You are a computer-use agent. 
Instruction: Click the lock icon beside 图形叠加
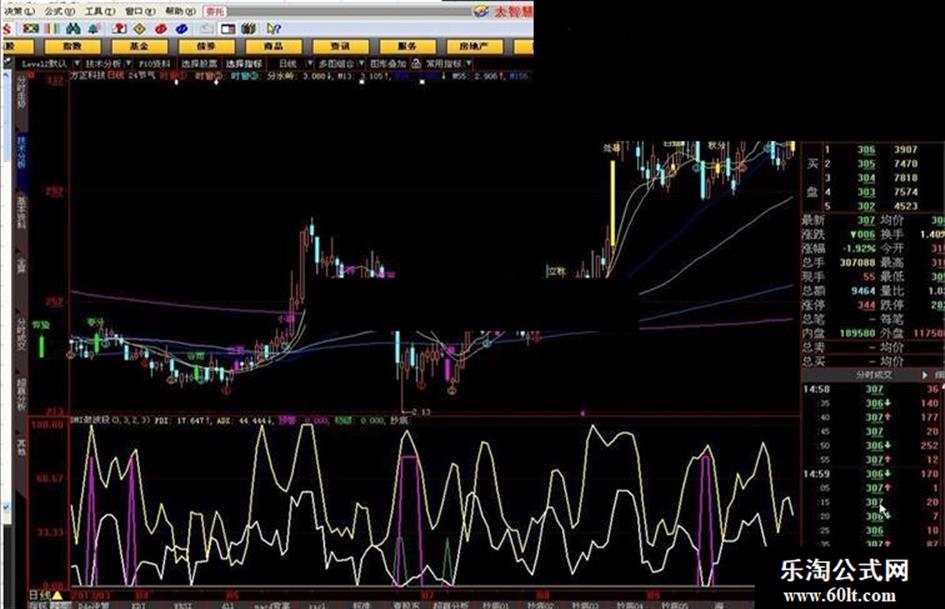tap(416, 63)
